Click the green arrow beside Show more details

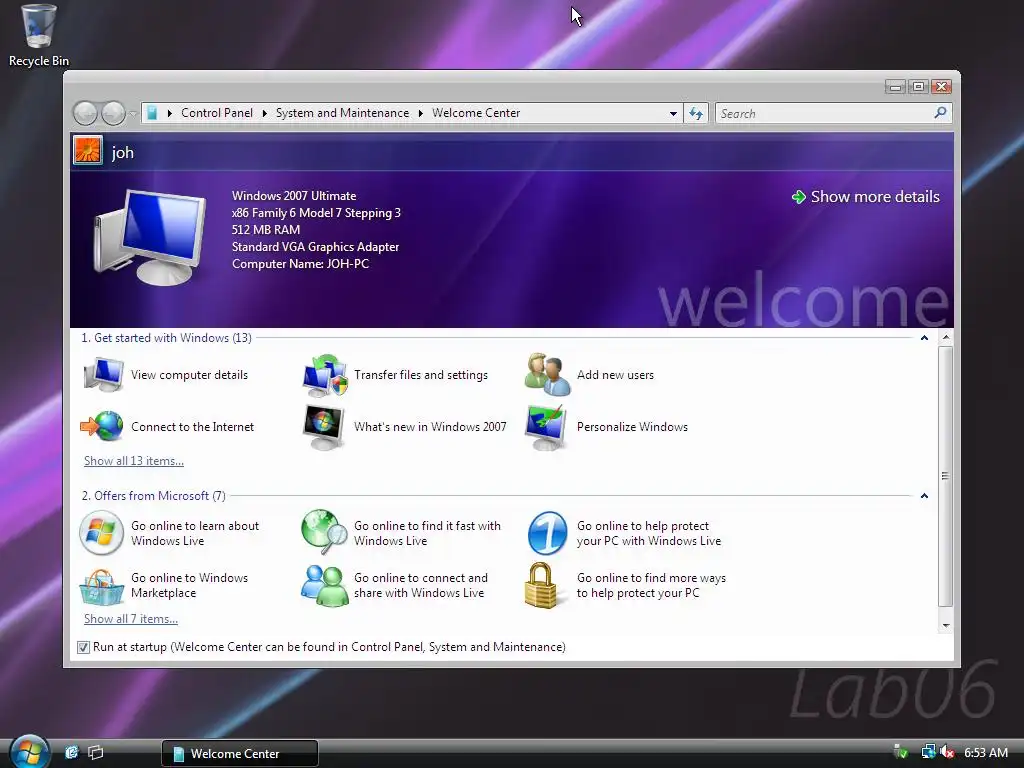(798, 197)
